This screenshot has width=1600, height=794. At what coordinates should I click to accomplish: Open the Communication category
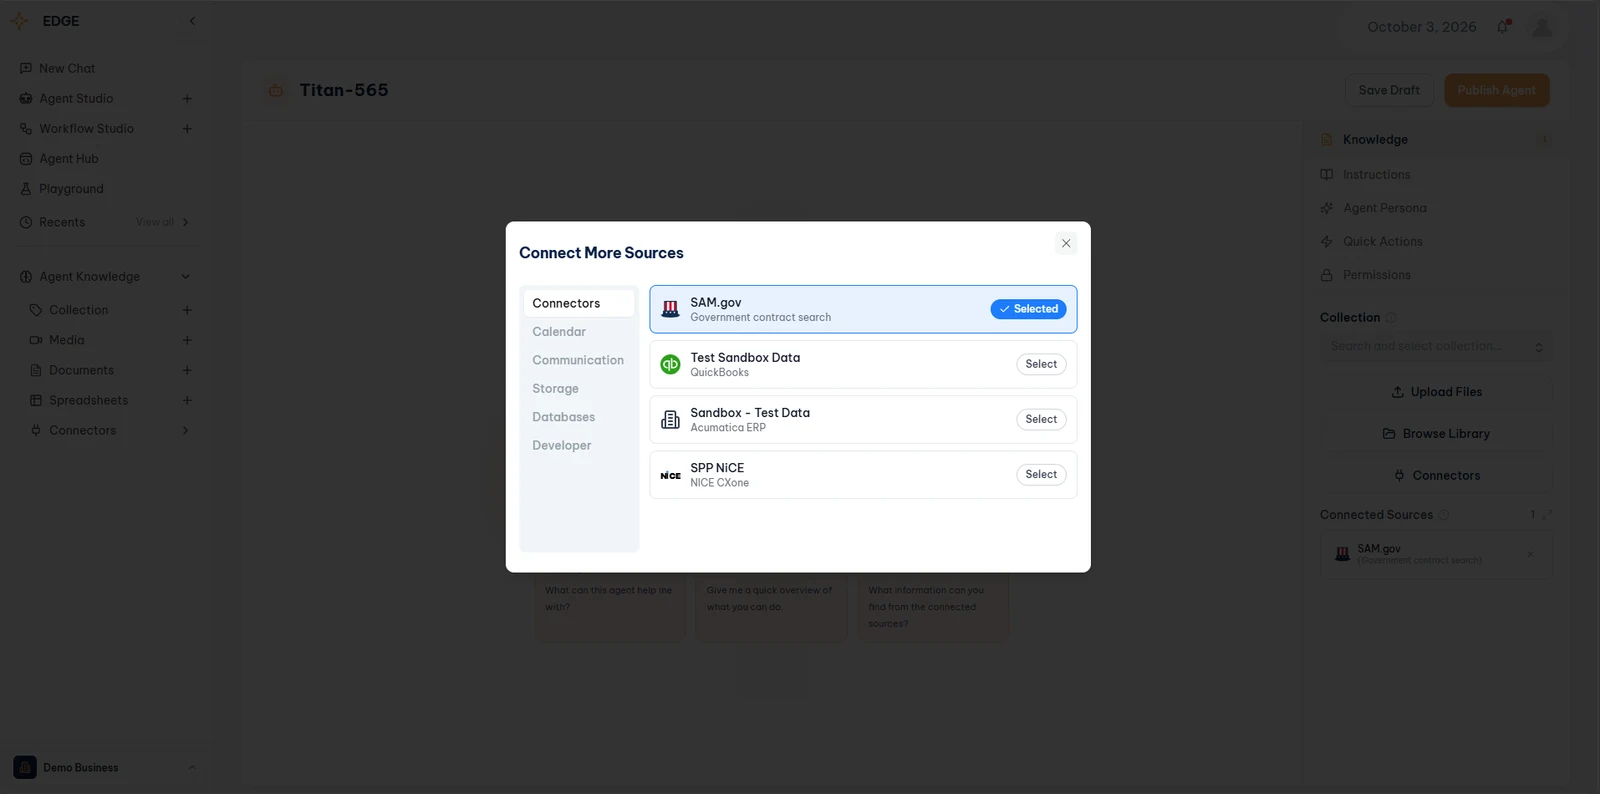(x=578, y=360)
